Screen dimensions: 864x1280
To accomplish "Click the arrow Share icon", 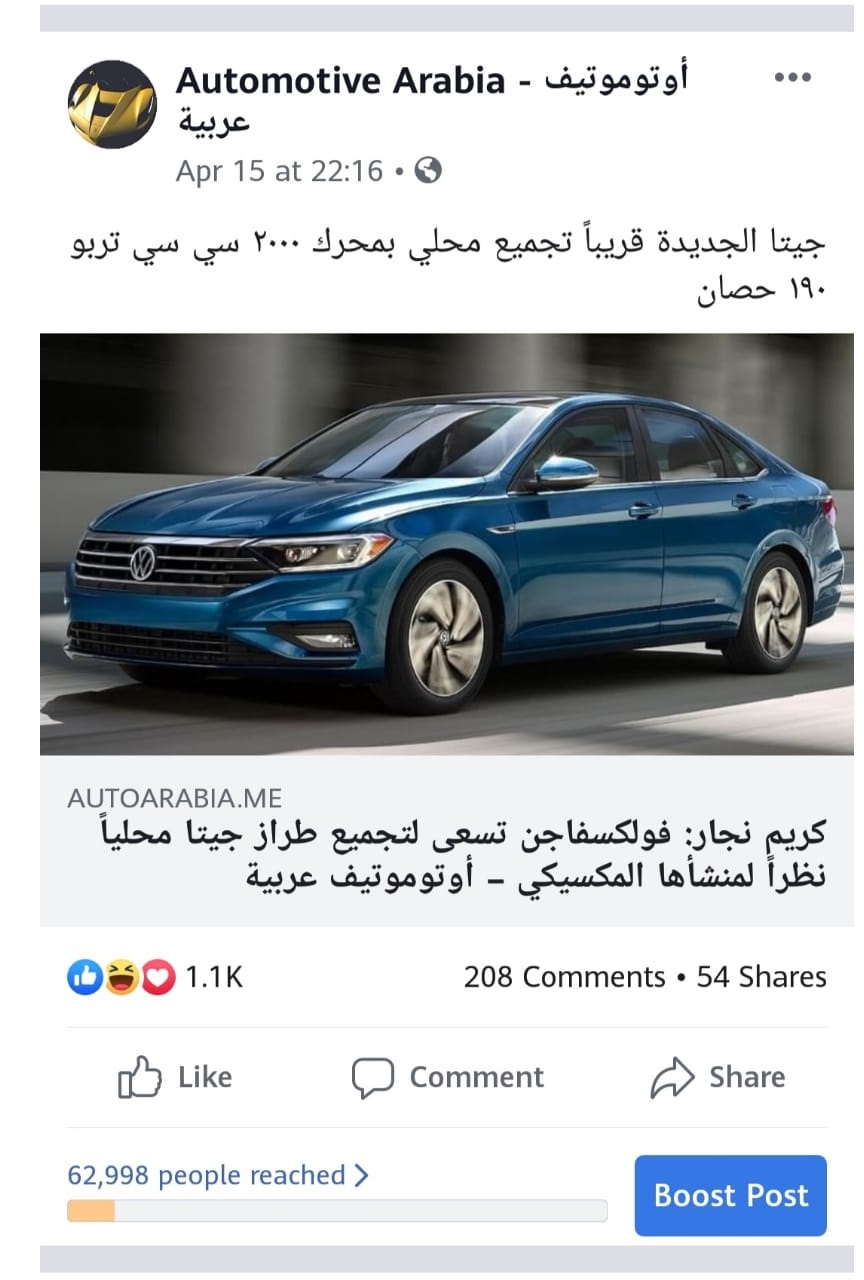I will pos(673,1077).
